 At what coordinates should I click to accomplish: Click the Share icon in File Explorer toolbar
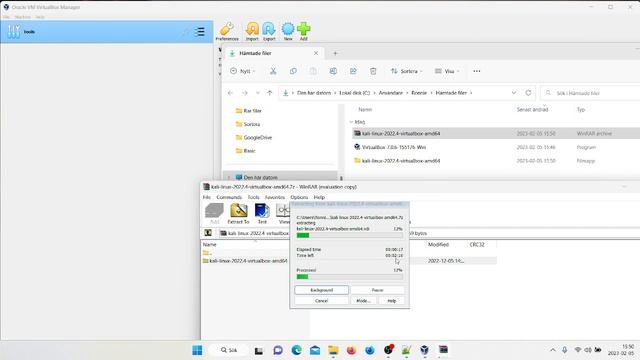(x=353, y=71)
